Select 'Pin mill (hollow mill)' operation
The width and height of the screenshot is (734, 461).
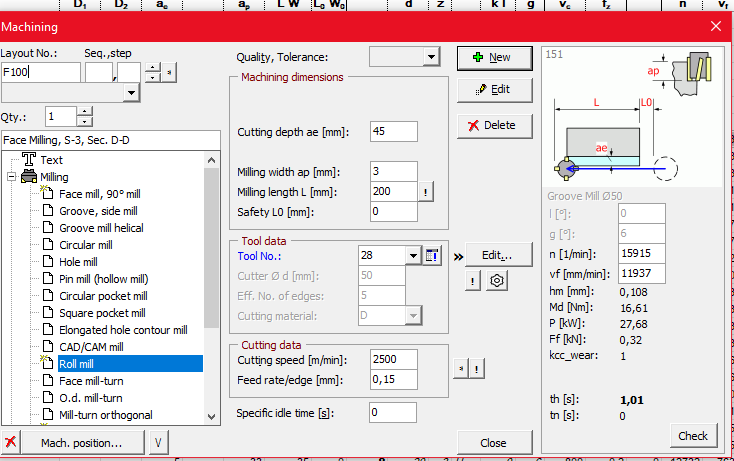pos(103,279)
